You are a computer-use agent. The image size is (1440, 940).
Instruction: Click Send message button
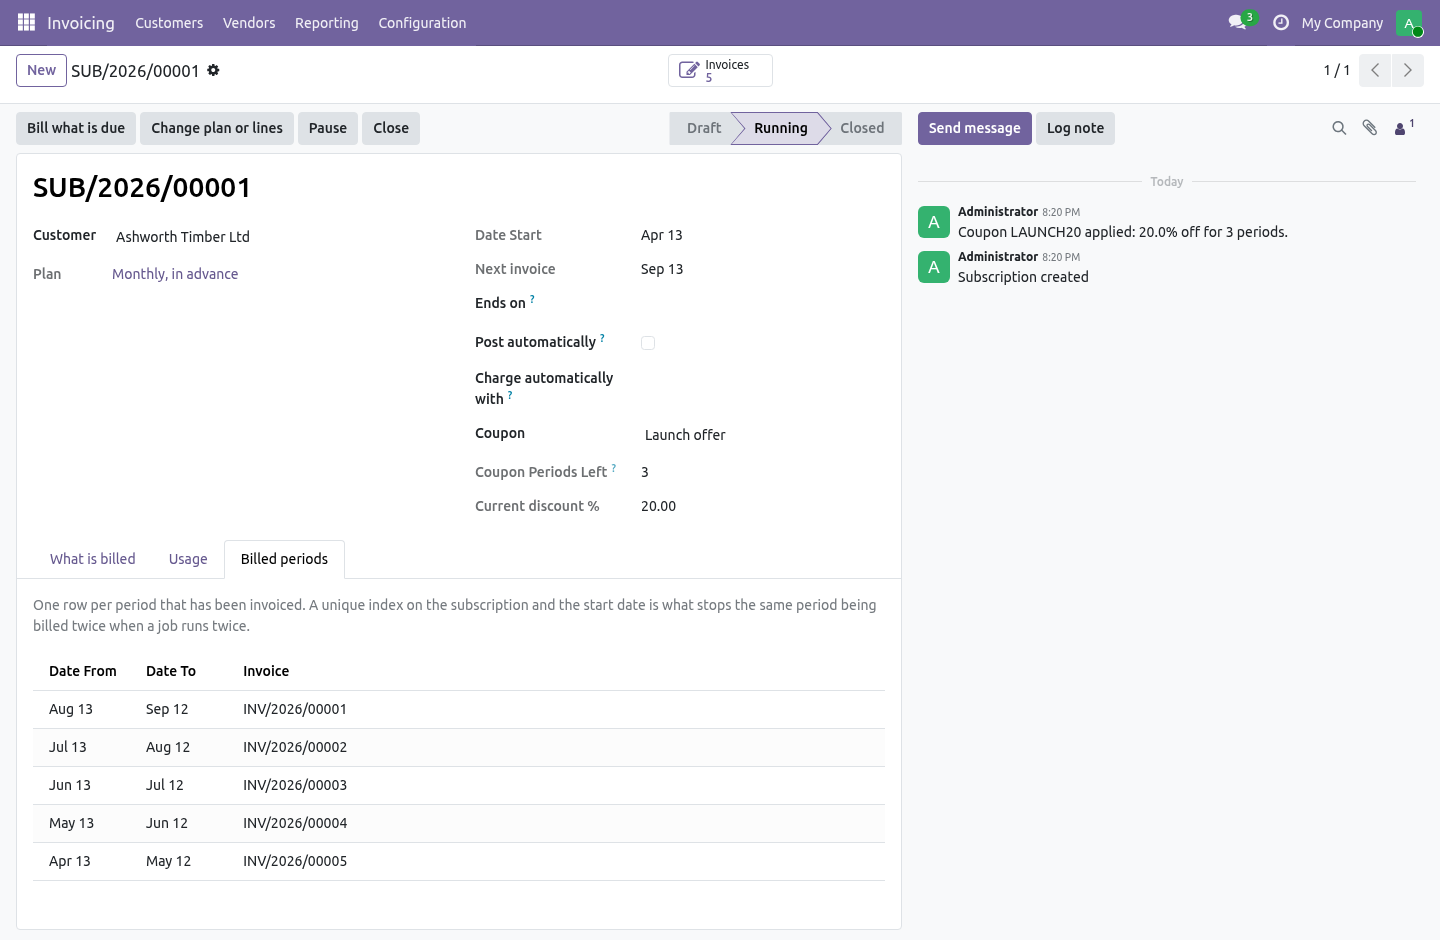pyautogui.click(x=975, y=128)
